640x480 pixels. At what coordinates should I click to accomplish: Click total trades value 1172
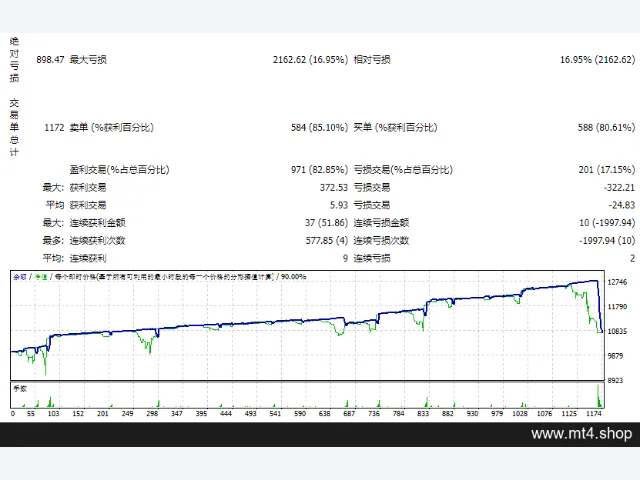(x=54, y=127)
